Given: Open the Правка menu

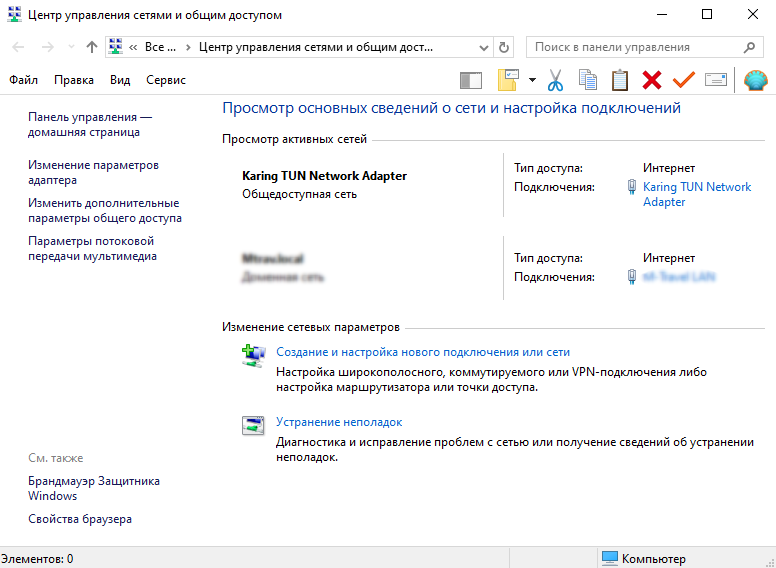Looking at the screenshot, I should click(74, 80).
